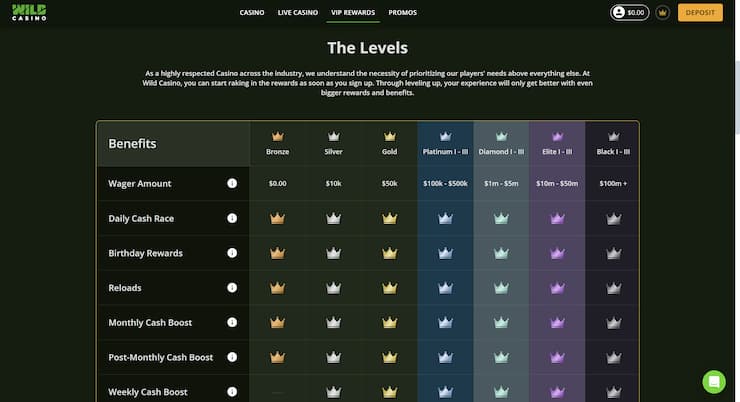The height and width of the screenshot is (402, 740).
Task: Show info for Weekly Cash Boost
Action: [x=232, y=392]
